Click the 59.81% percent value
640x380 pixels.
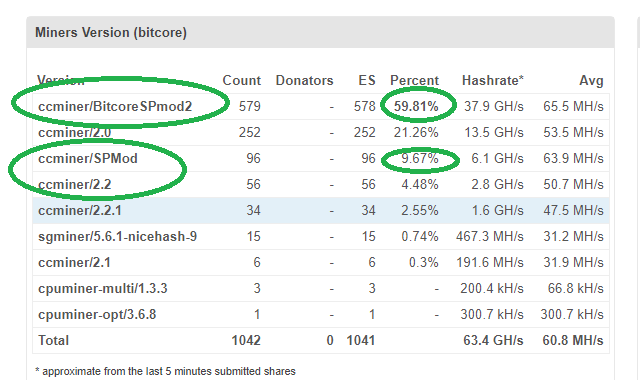click(x=416, y=107)
